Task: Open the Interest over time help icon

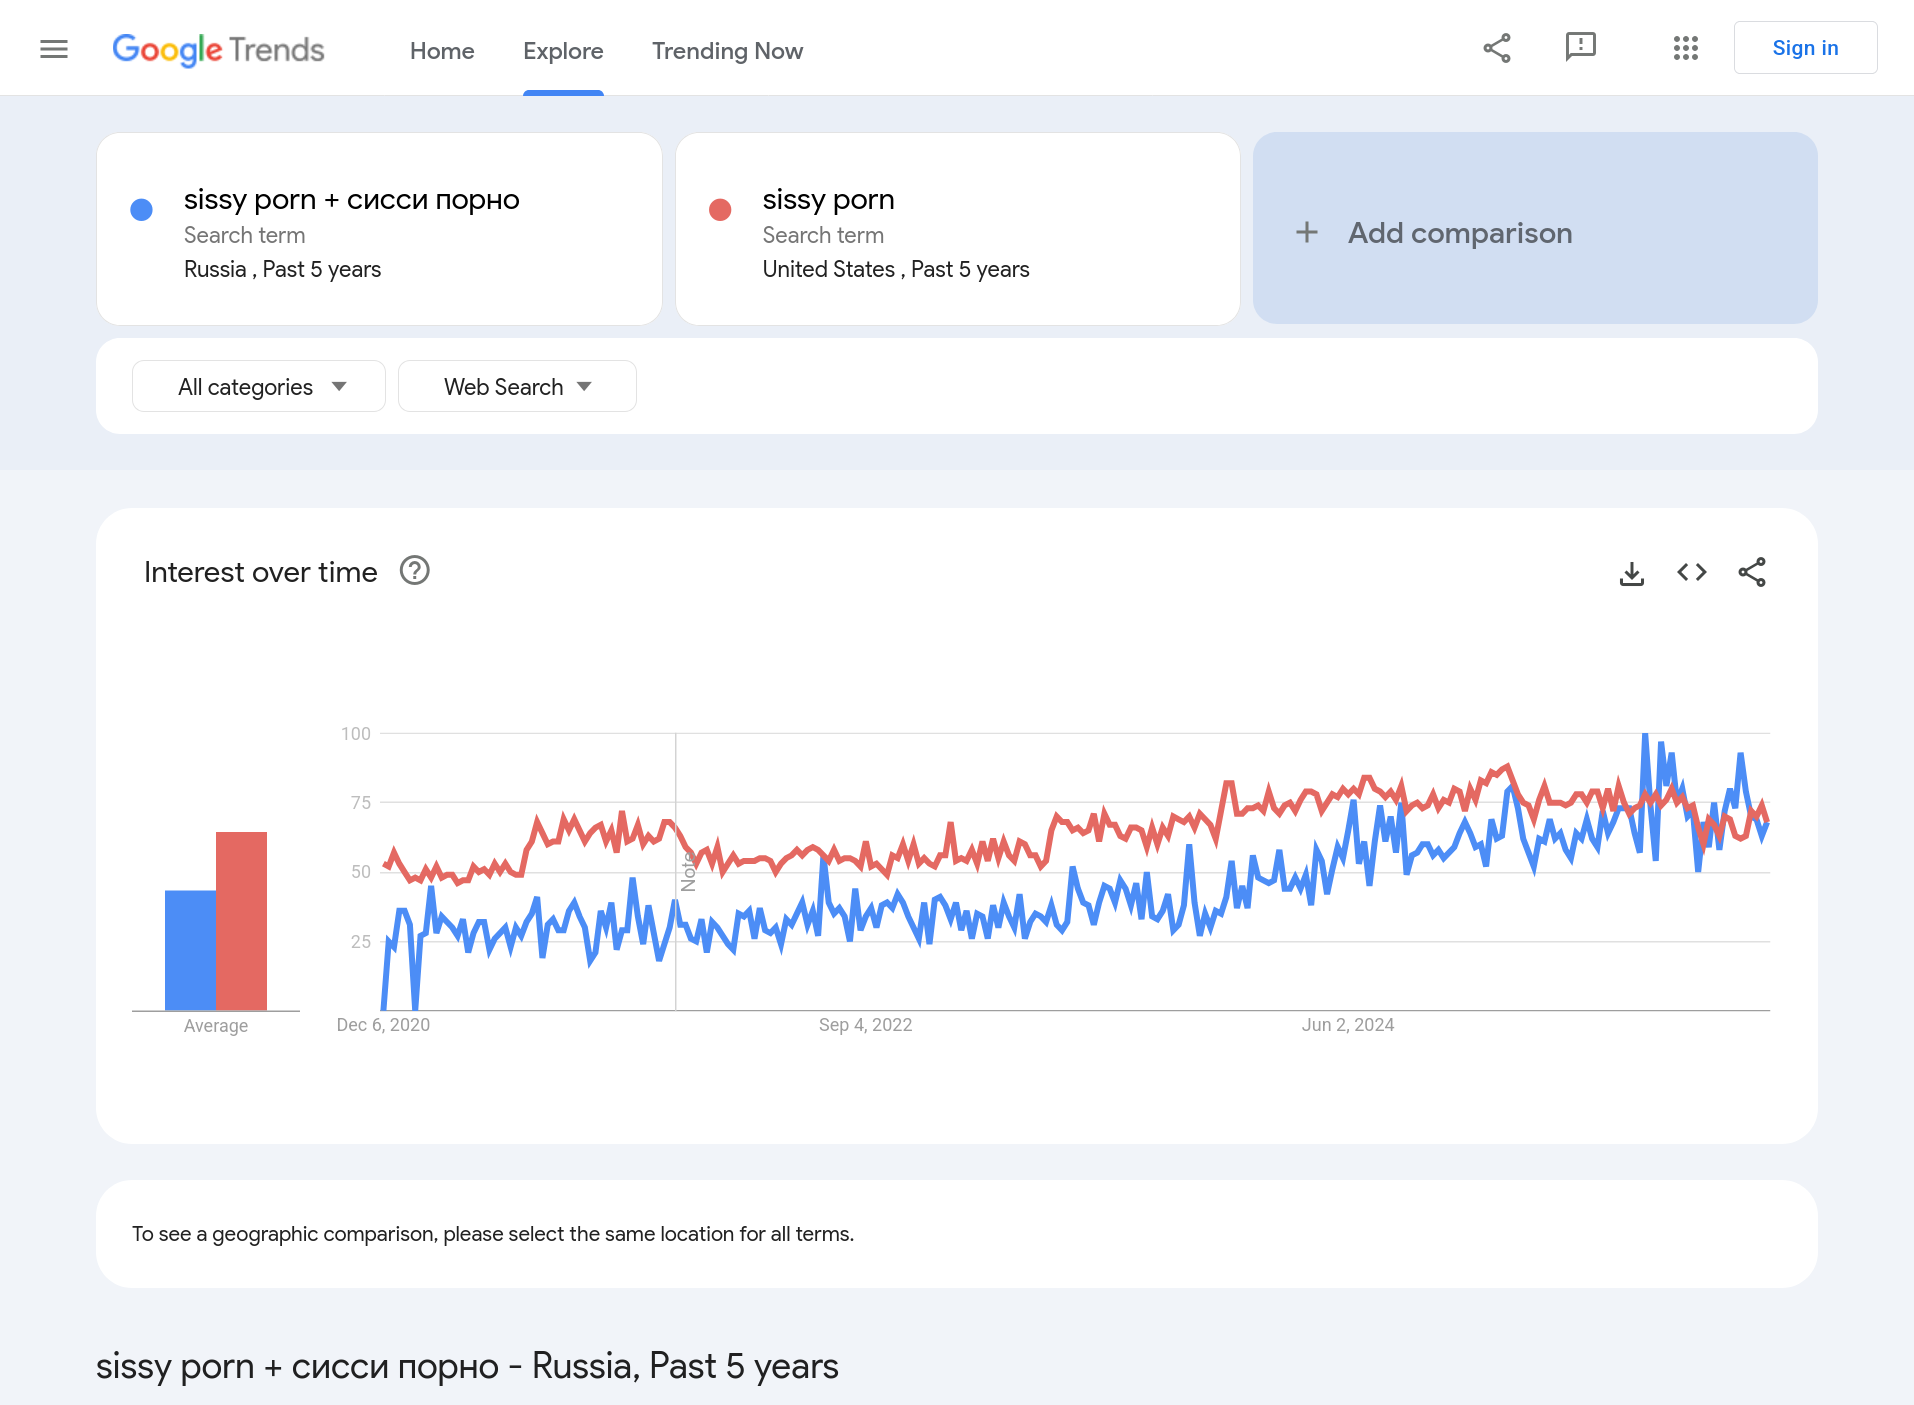Action: tap(414, 571)
